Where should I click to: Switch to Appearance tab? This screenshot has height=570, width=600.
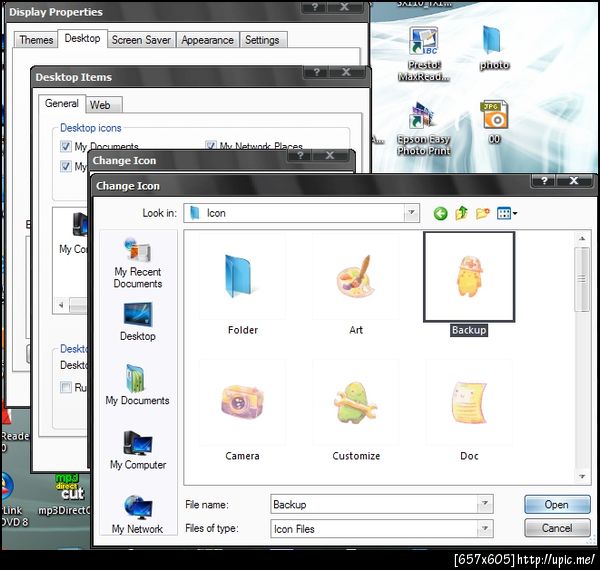pyautogui.click(x=207, y=40)
